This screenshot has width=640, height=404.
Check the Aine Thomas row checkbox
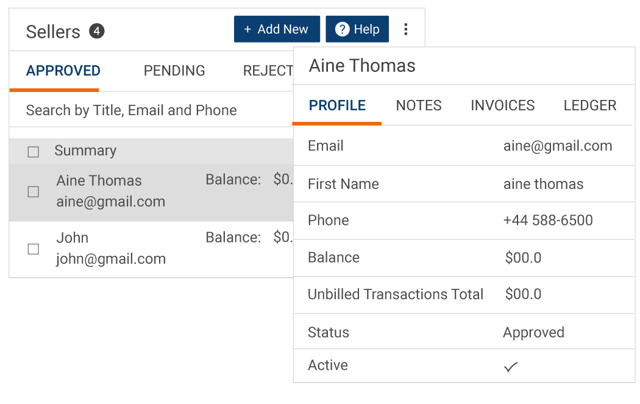[33, 191]
